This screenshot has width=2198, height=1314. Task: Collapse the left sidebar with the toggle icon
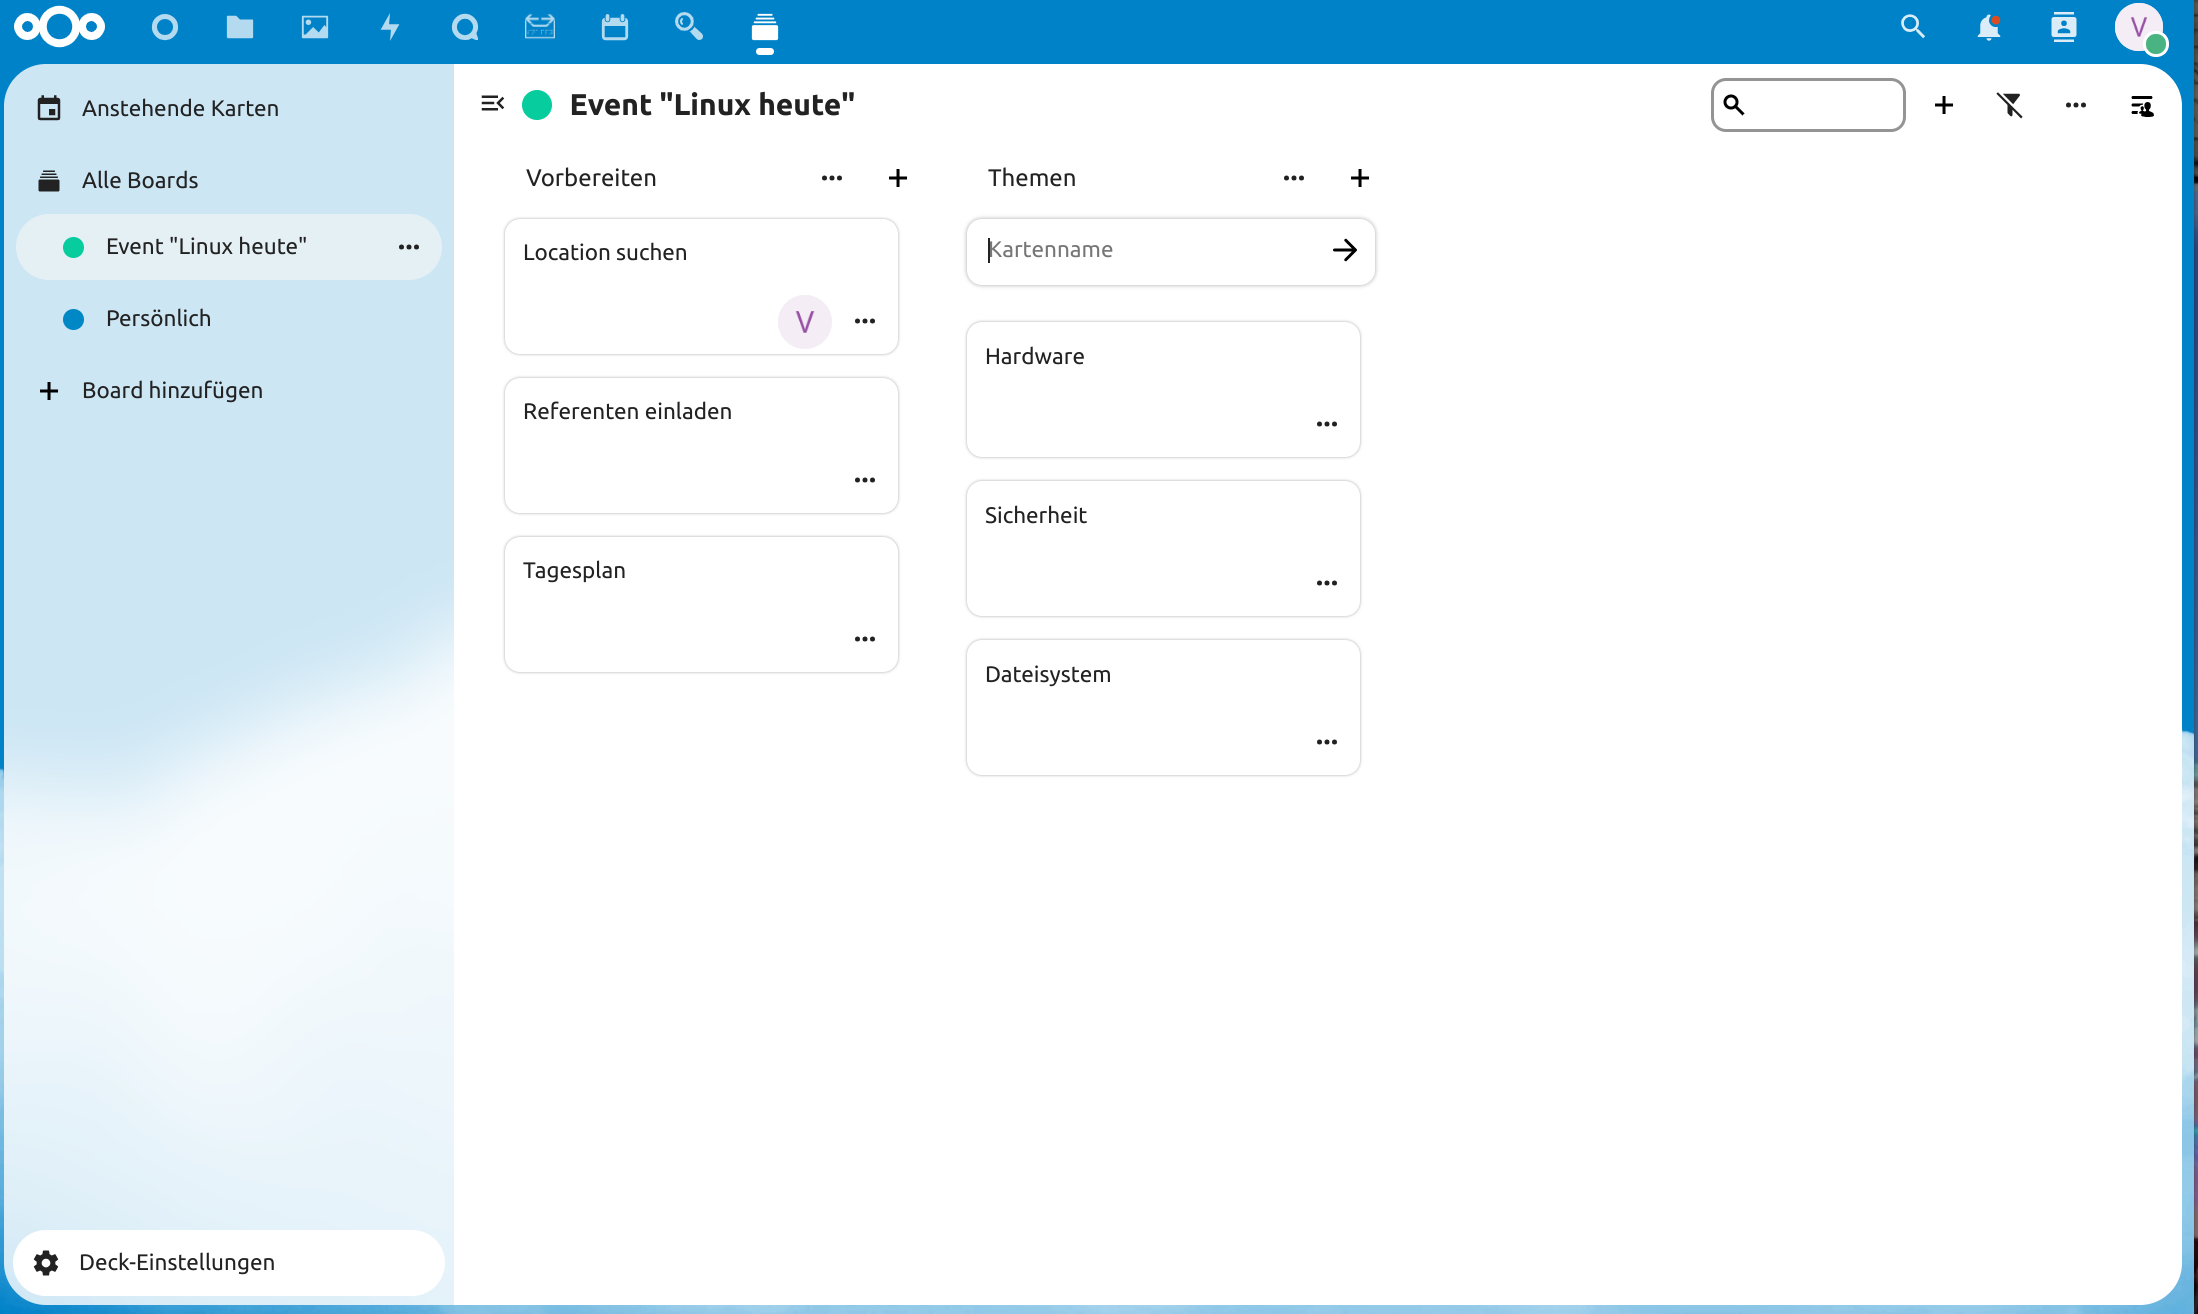click(492, 104)
